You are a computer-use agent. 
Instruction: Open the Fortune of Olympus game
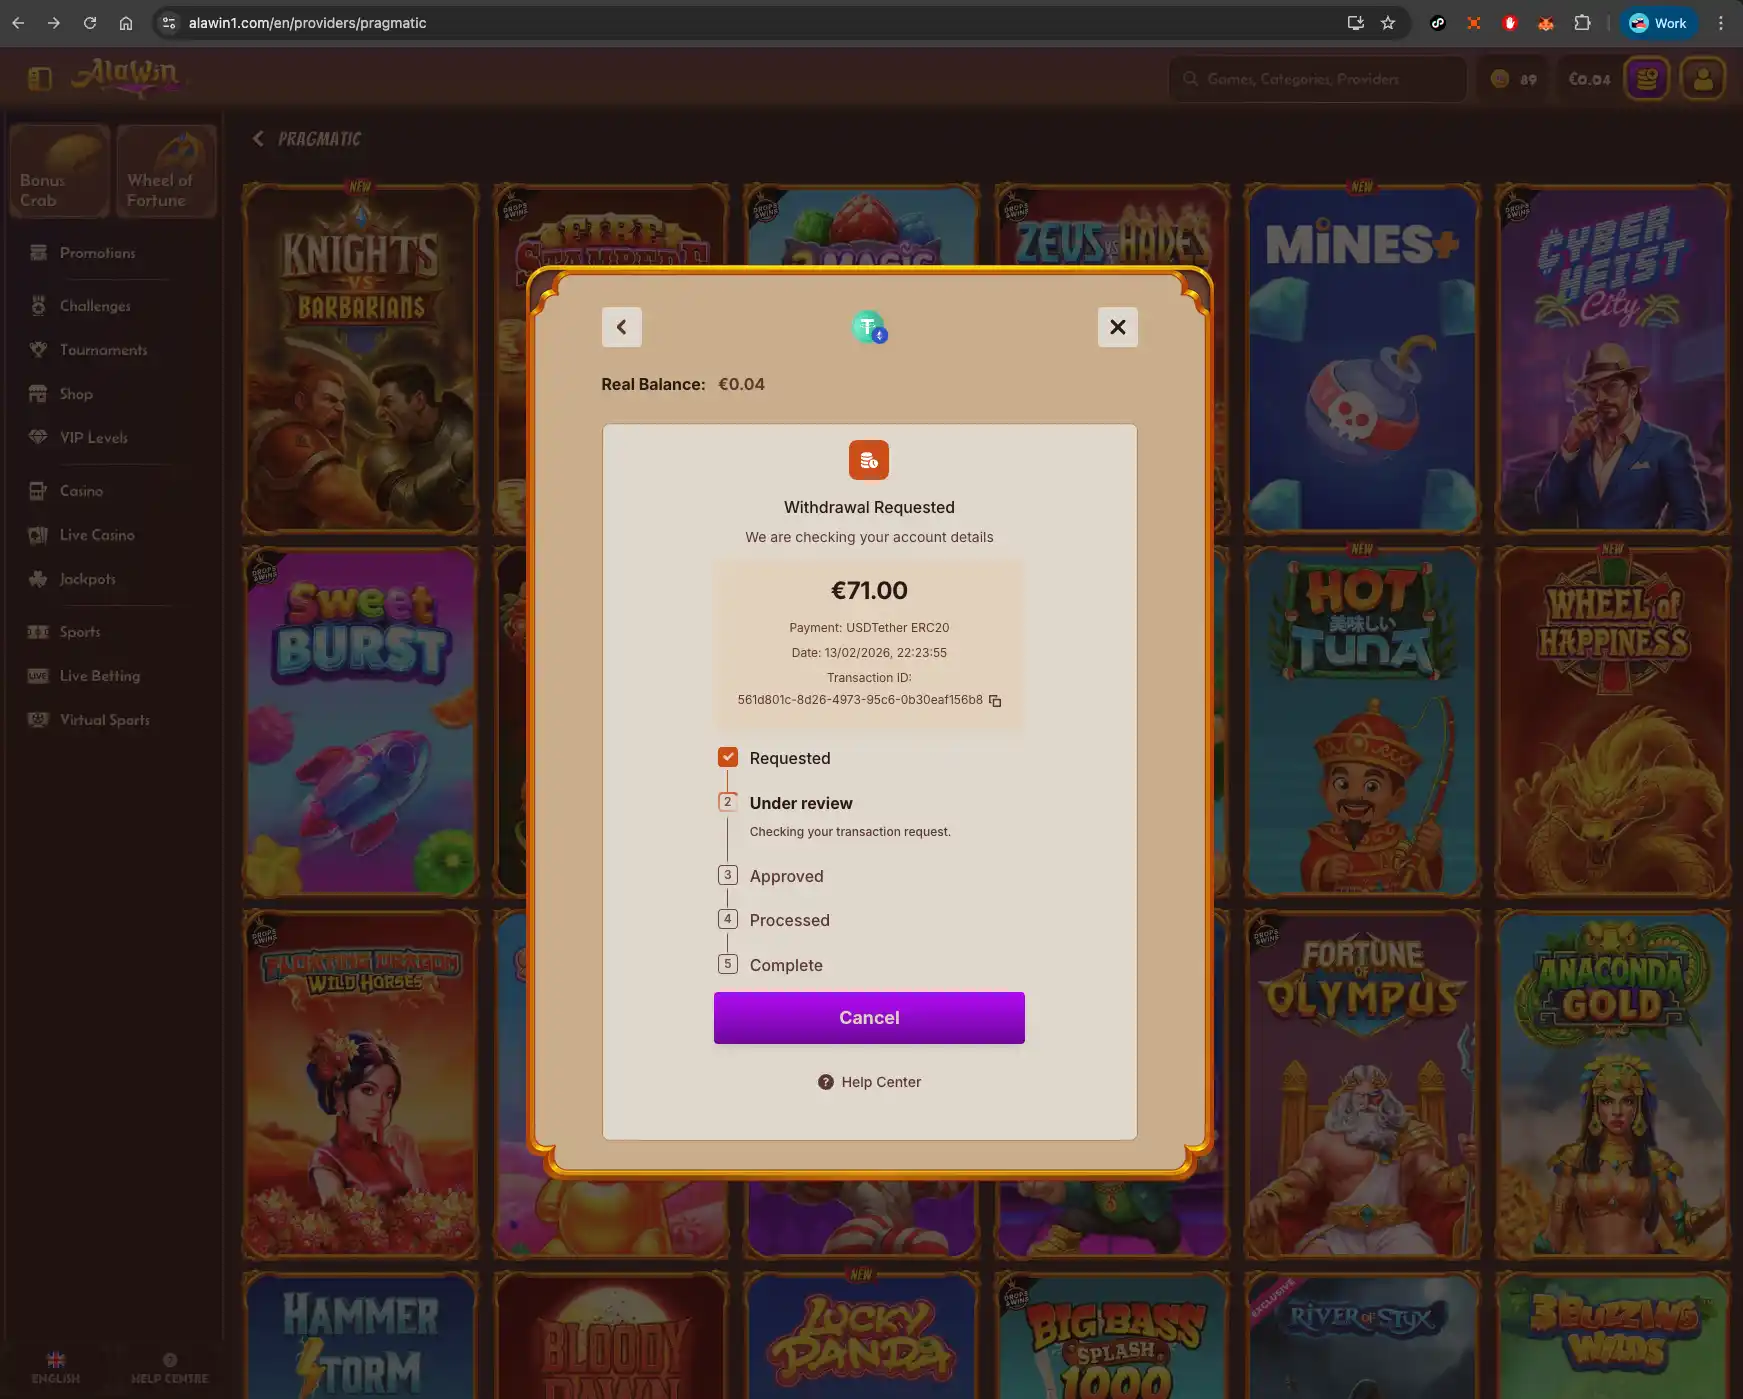1362,1084
